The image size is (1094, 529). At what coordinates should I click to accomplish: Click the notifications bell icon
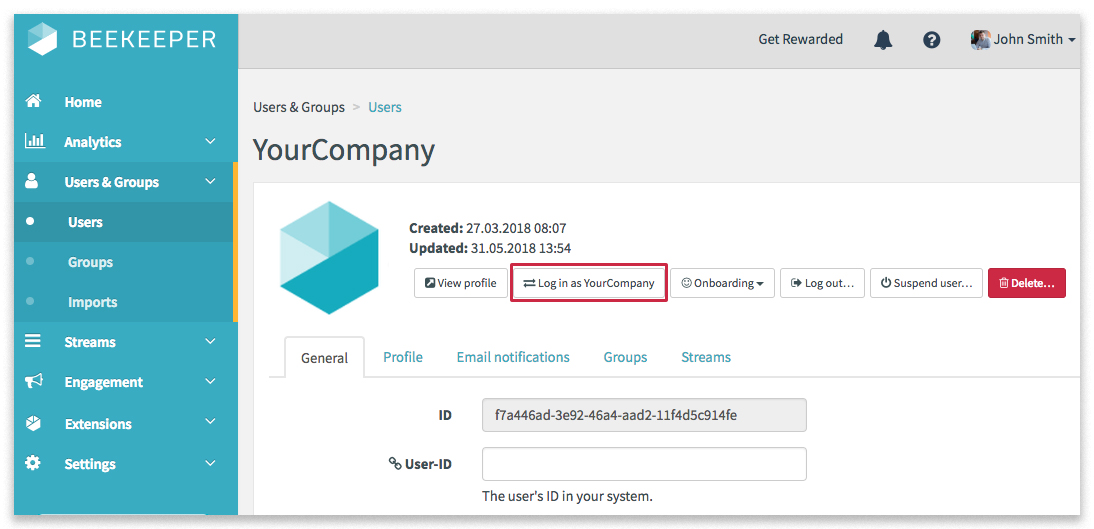[883, 40]
